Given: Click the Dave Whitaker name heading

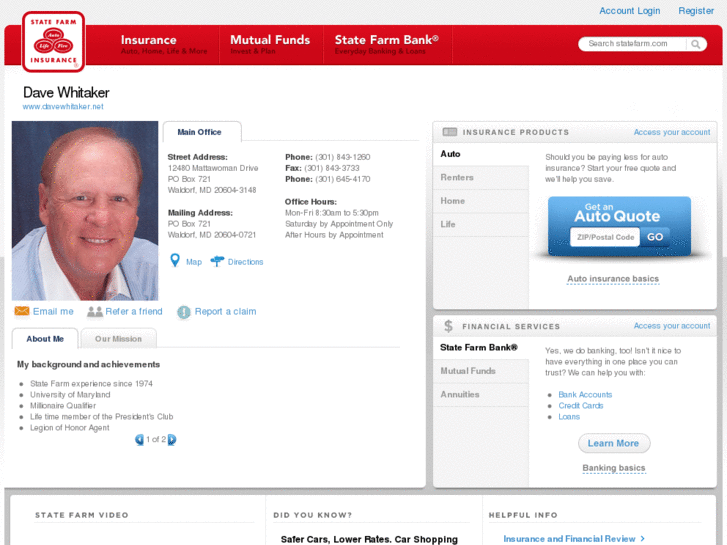Looking at the screenshot, I should click(66, 92).
